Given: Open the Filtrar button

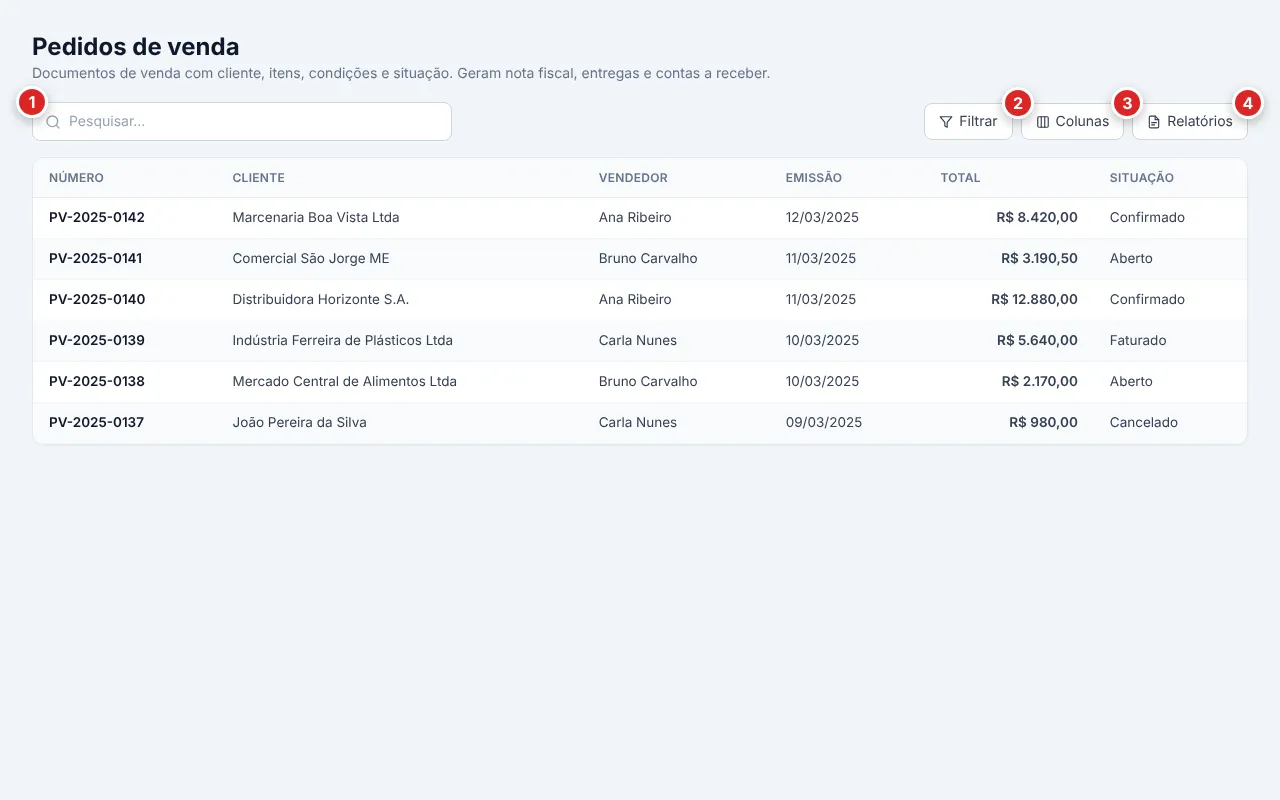Looking at the screenshot, I should pyautogui.click(x=968, y=121).
